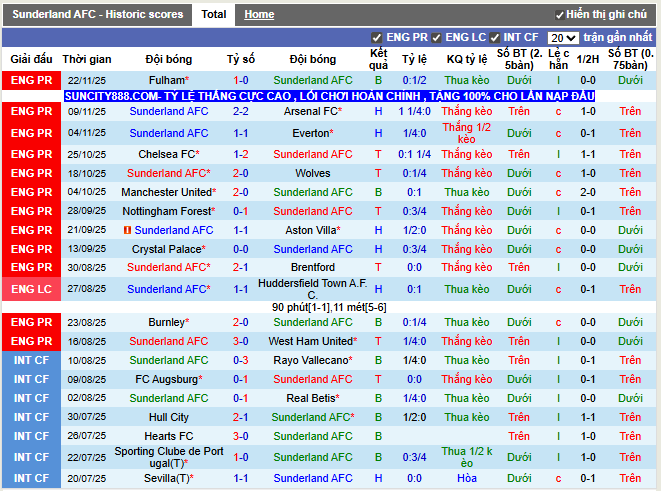Click the ENG PR badge on Fulham row

[31, 80]
